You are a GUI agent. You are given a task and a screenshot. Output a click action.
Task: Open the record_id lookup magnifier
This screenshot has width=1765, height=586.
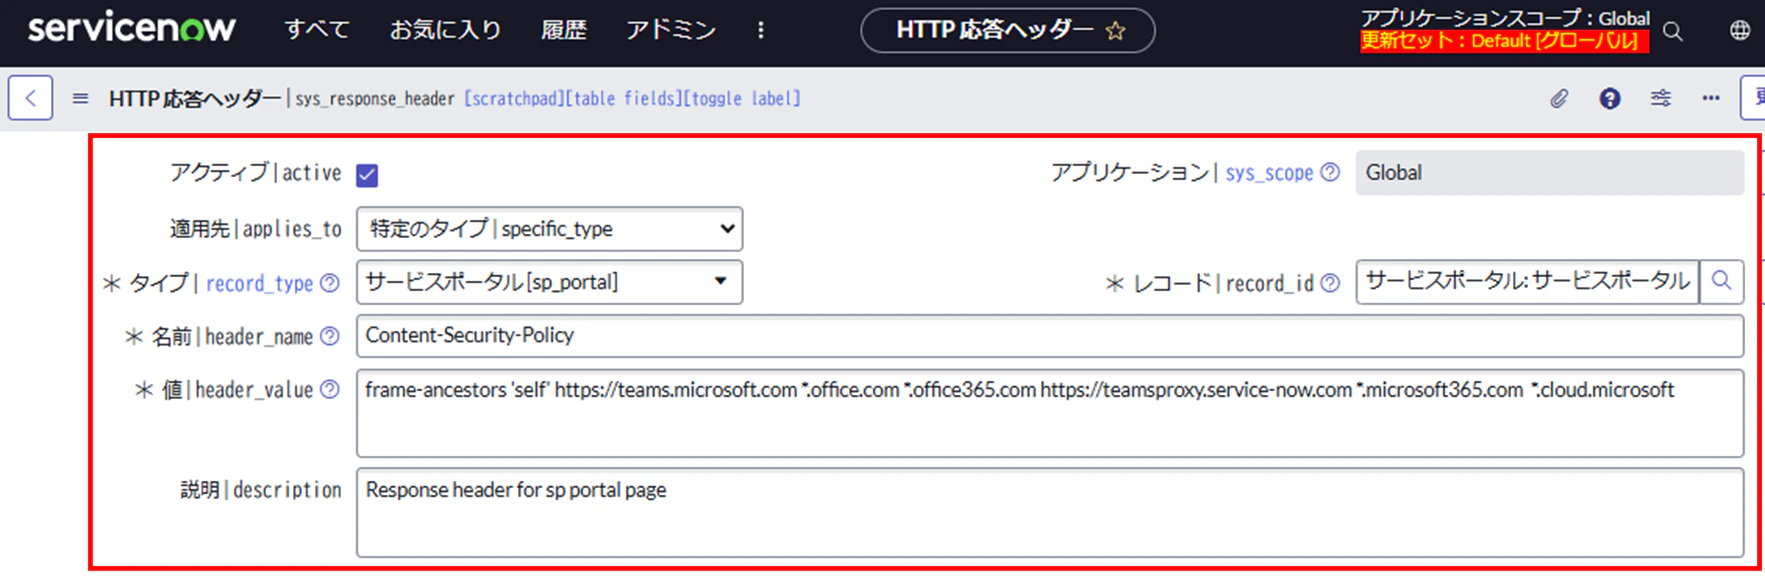tap(1722, 281)
